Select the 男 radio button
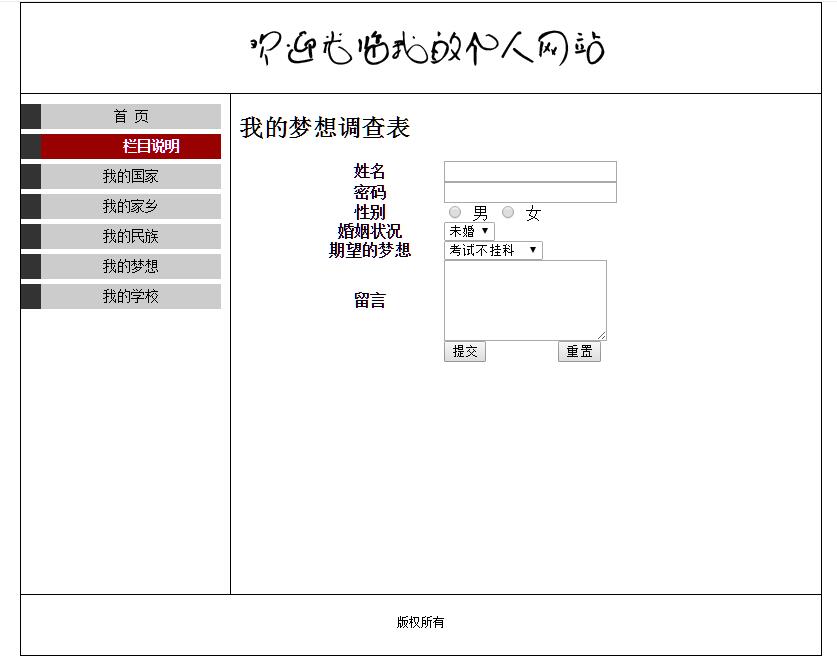 click(455, 212)
